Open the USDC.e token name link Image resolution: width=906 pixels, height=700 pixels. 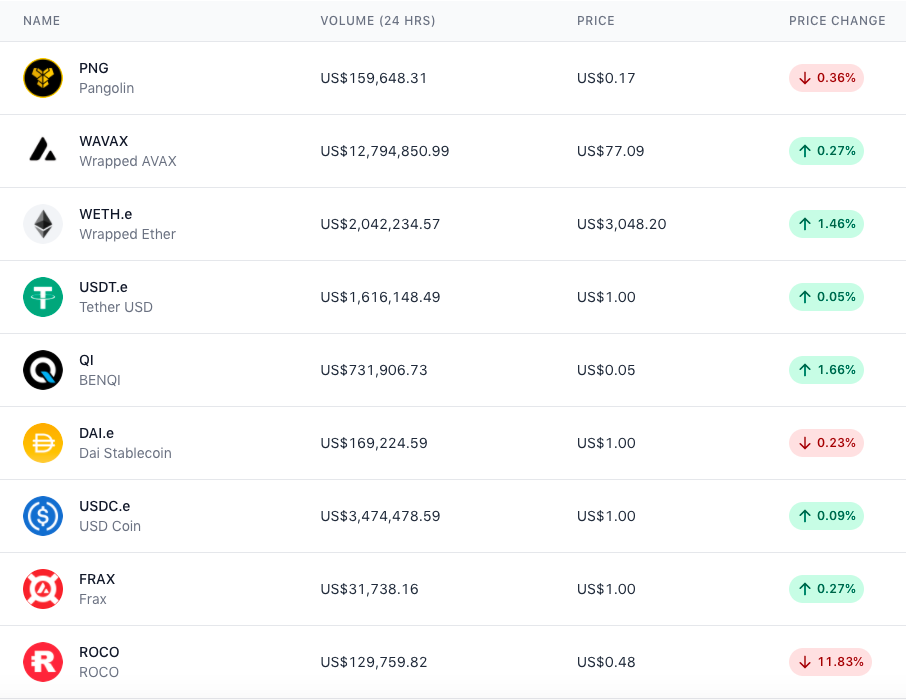[x=105, y=506]
